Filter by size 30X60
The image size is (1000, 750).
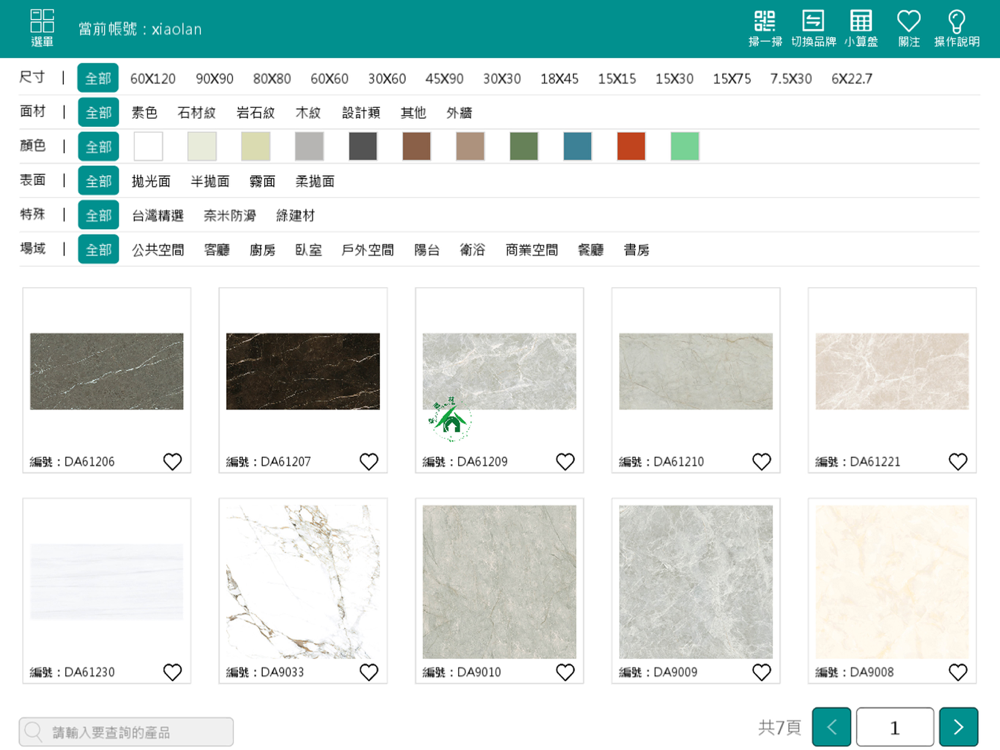tap(387, 78)
